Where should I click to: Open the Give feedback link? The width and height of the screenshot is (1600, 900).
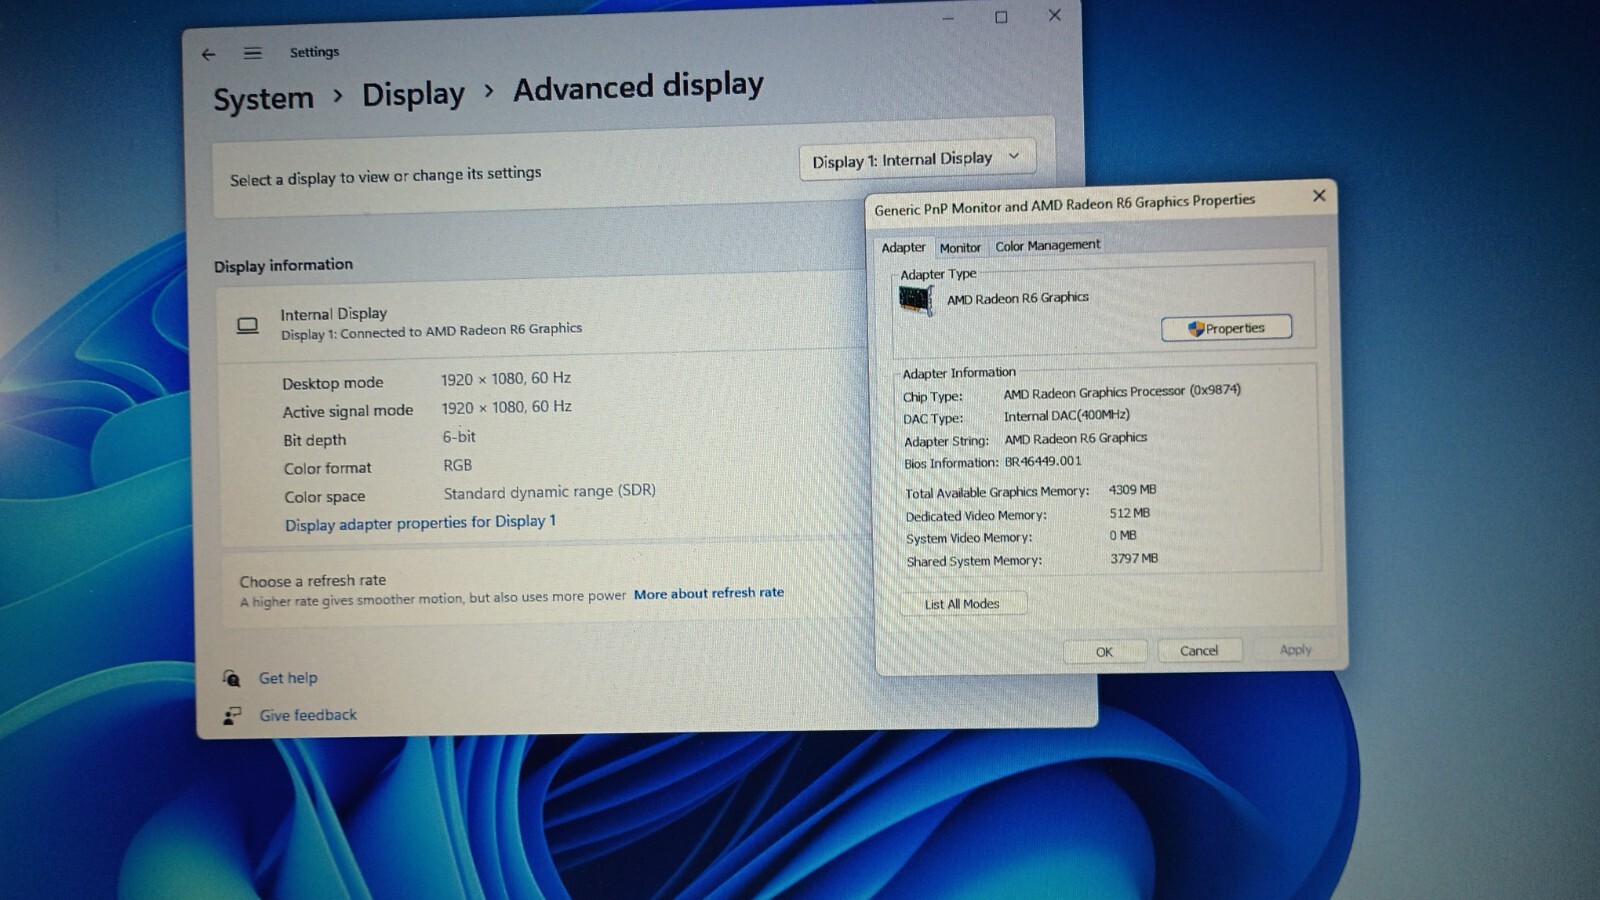tap(308, 715)
